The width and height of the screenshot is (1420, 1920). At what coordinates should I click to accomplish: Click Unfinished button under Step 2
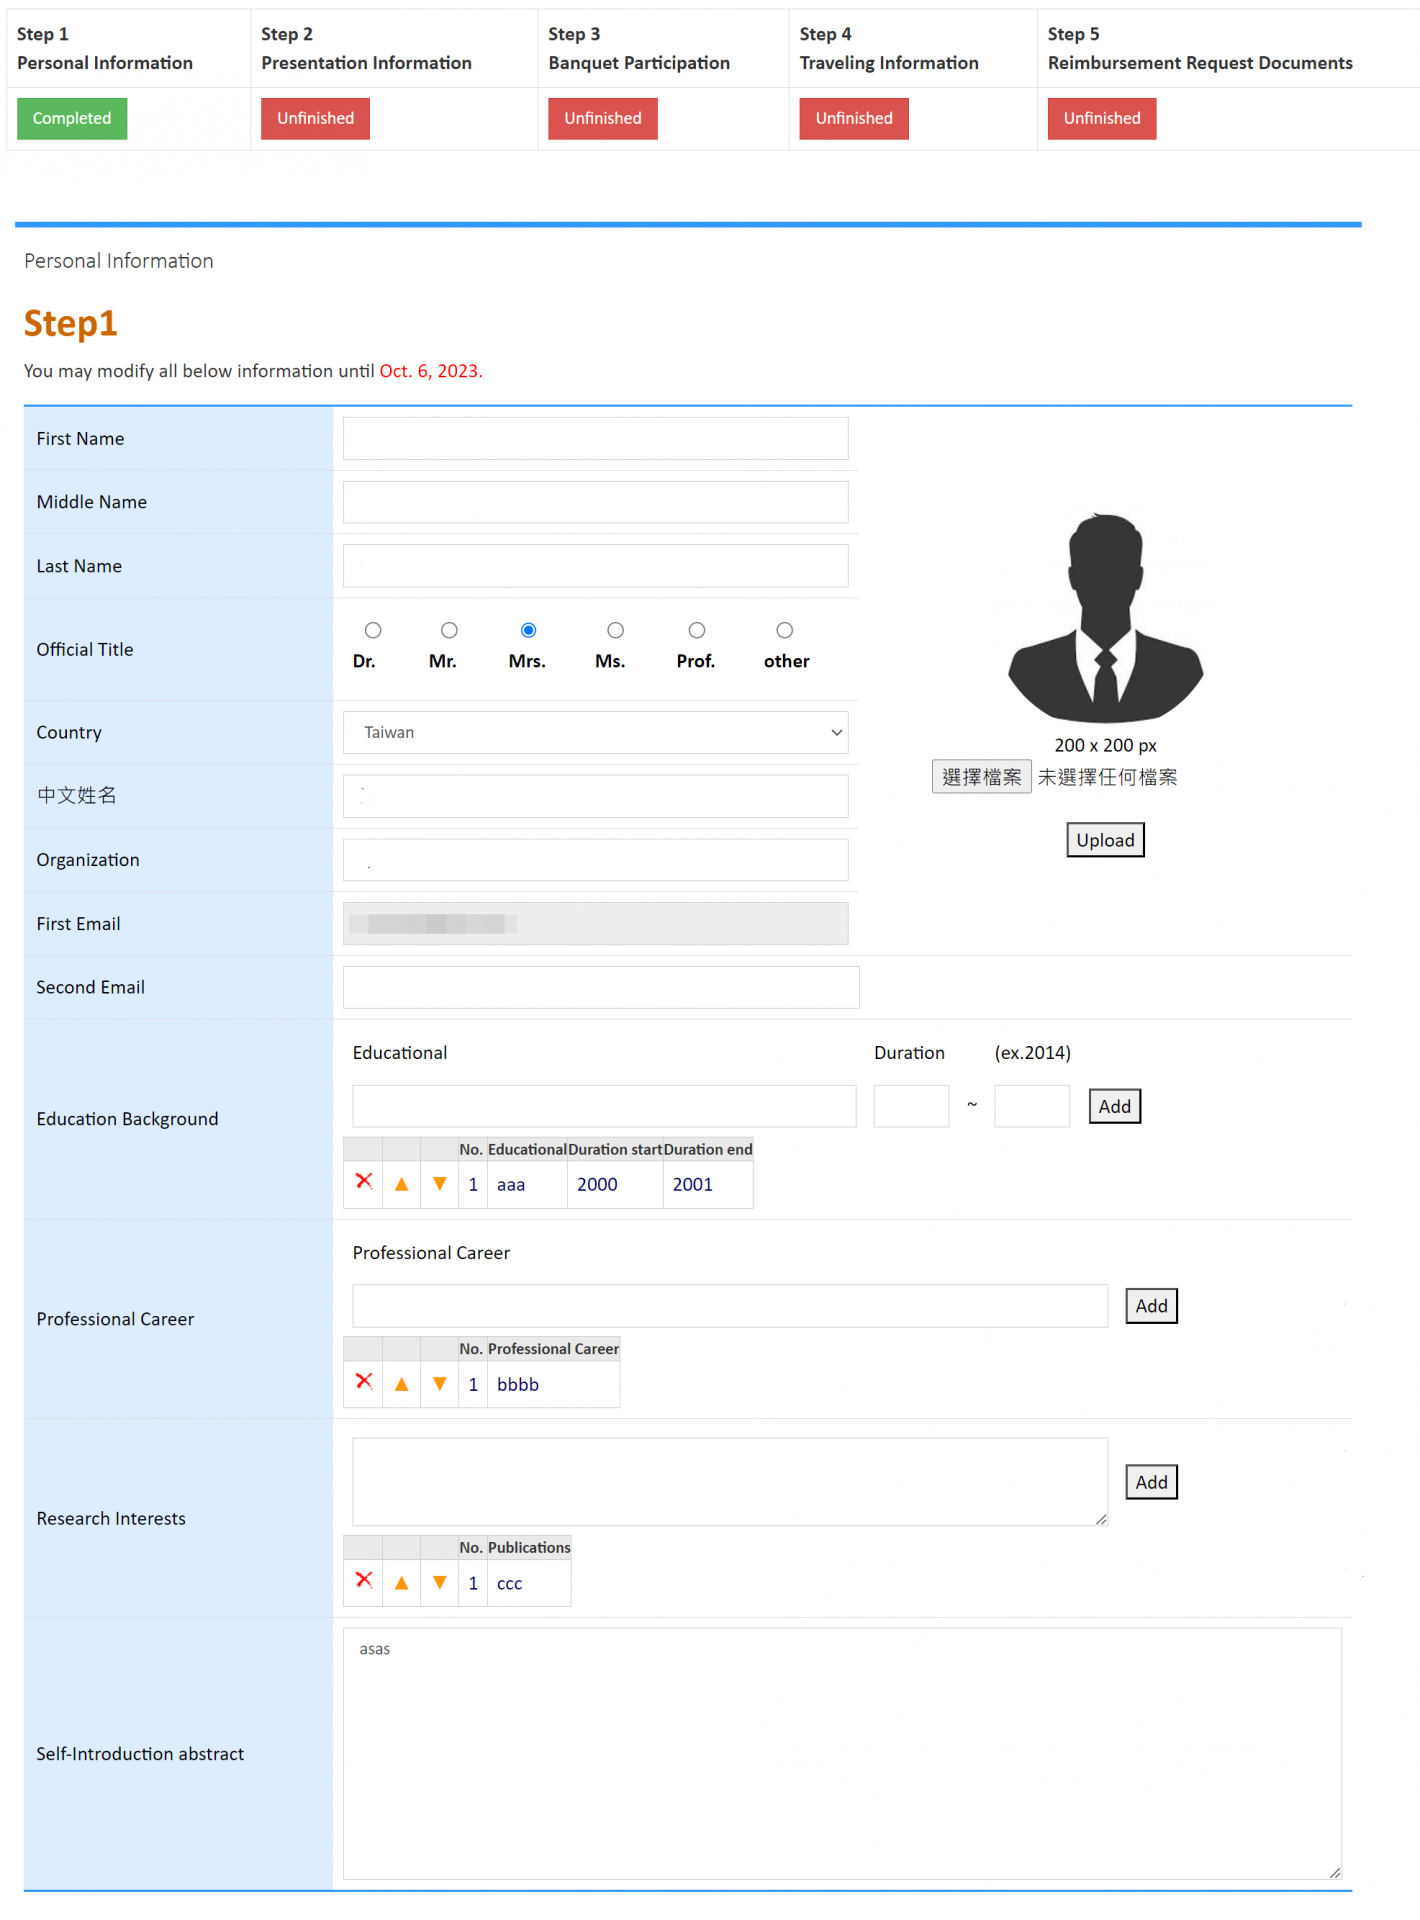315,118
